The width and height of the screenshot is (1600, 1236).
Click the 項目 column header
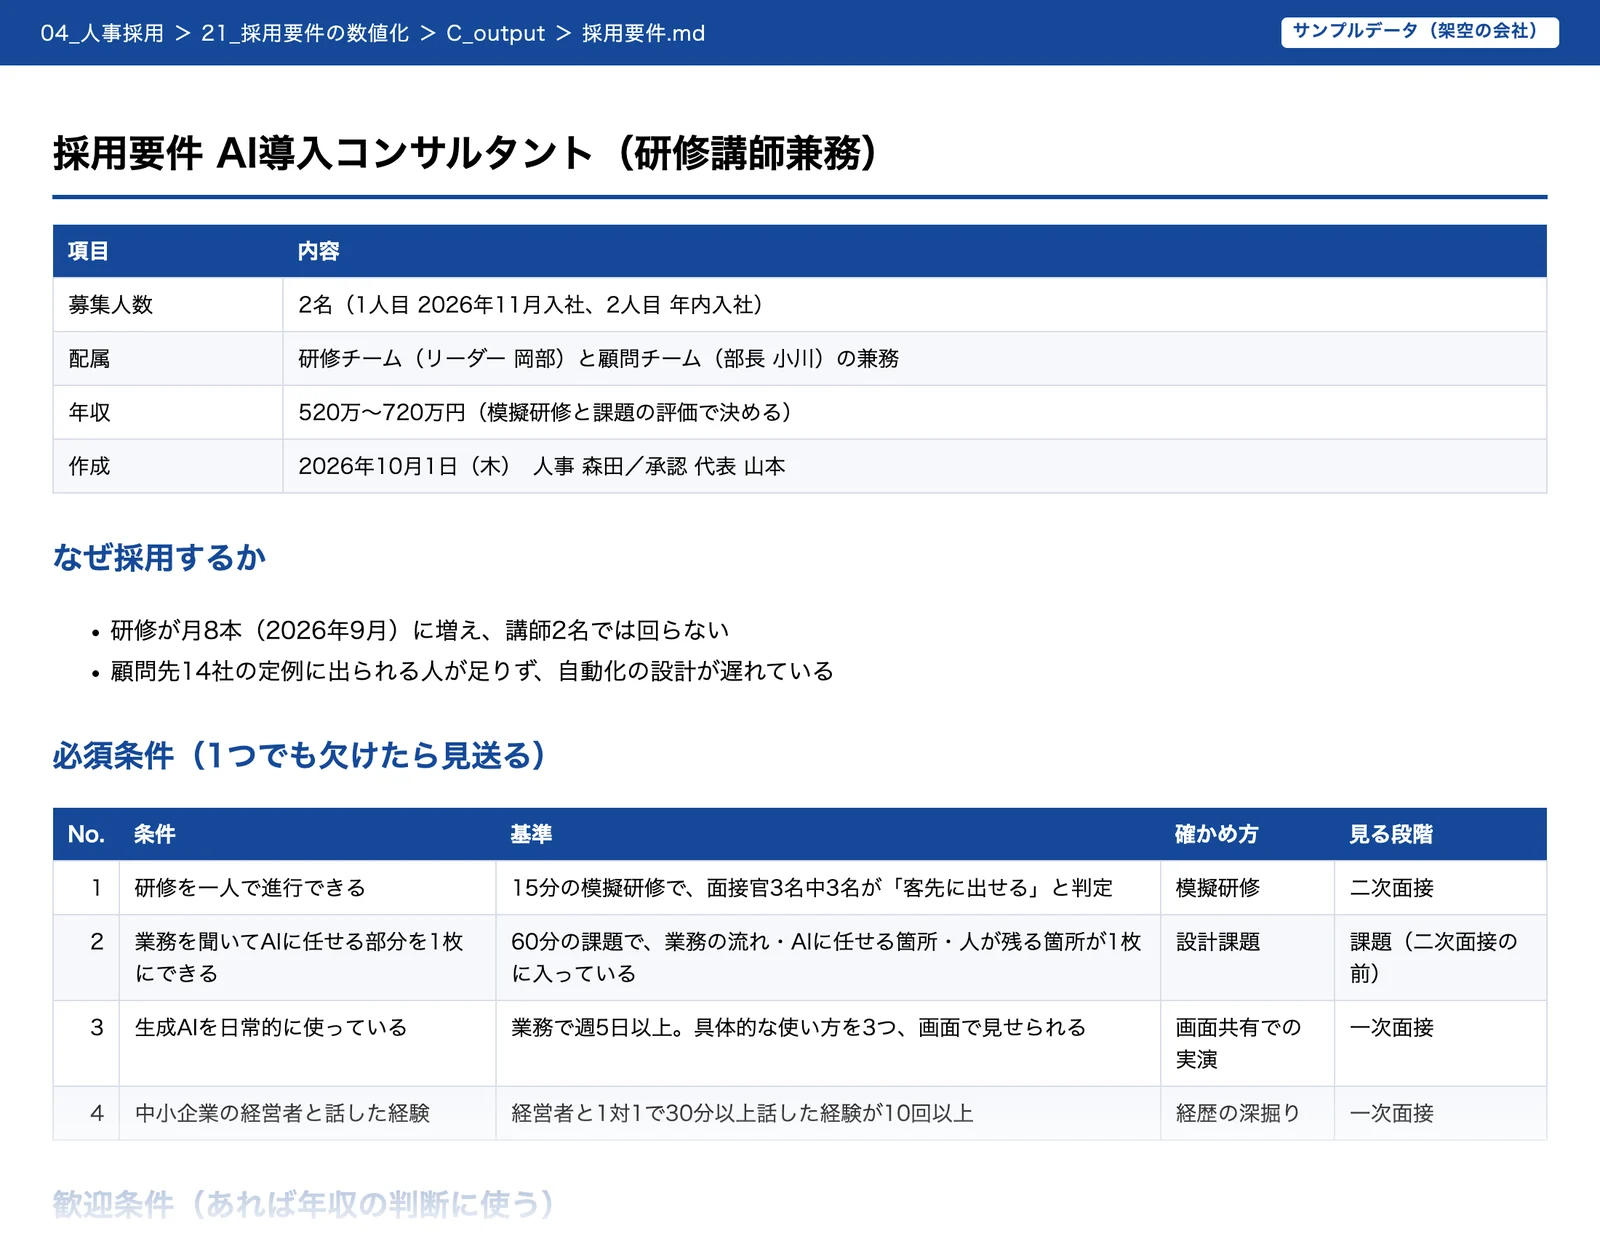[x=88, y=251]
